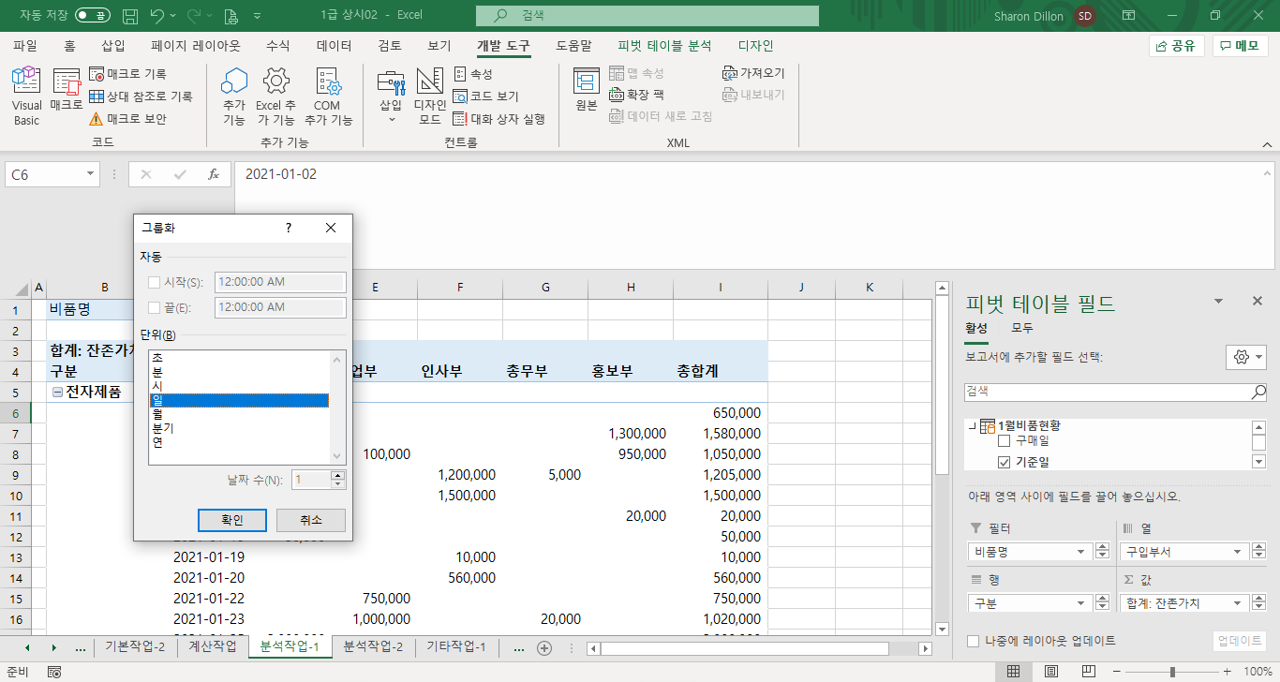Switch to the 계산작업 sheet tab
Viewport: 1280px width, 682px height.
coord(213,647)
